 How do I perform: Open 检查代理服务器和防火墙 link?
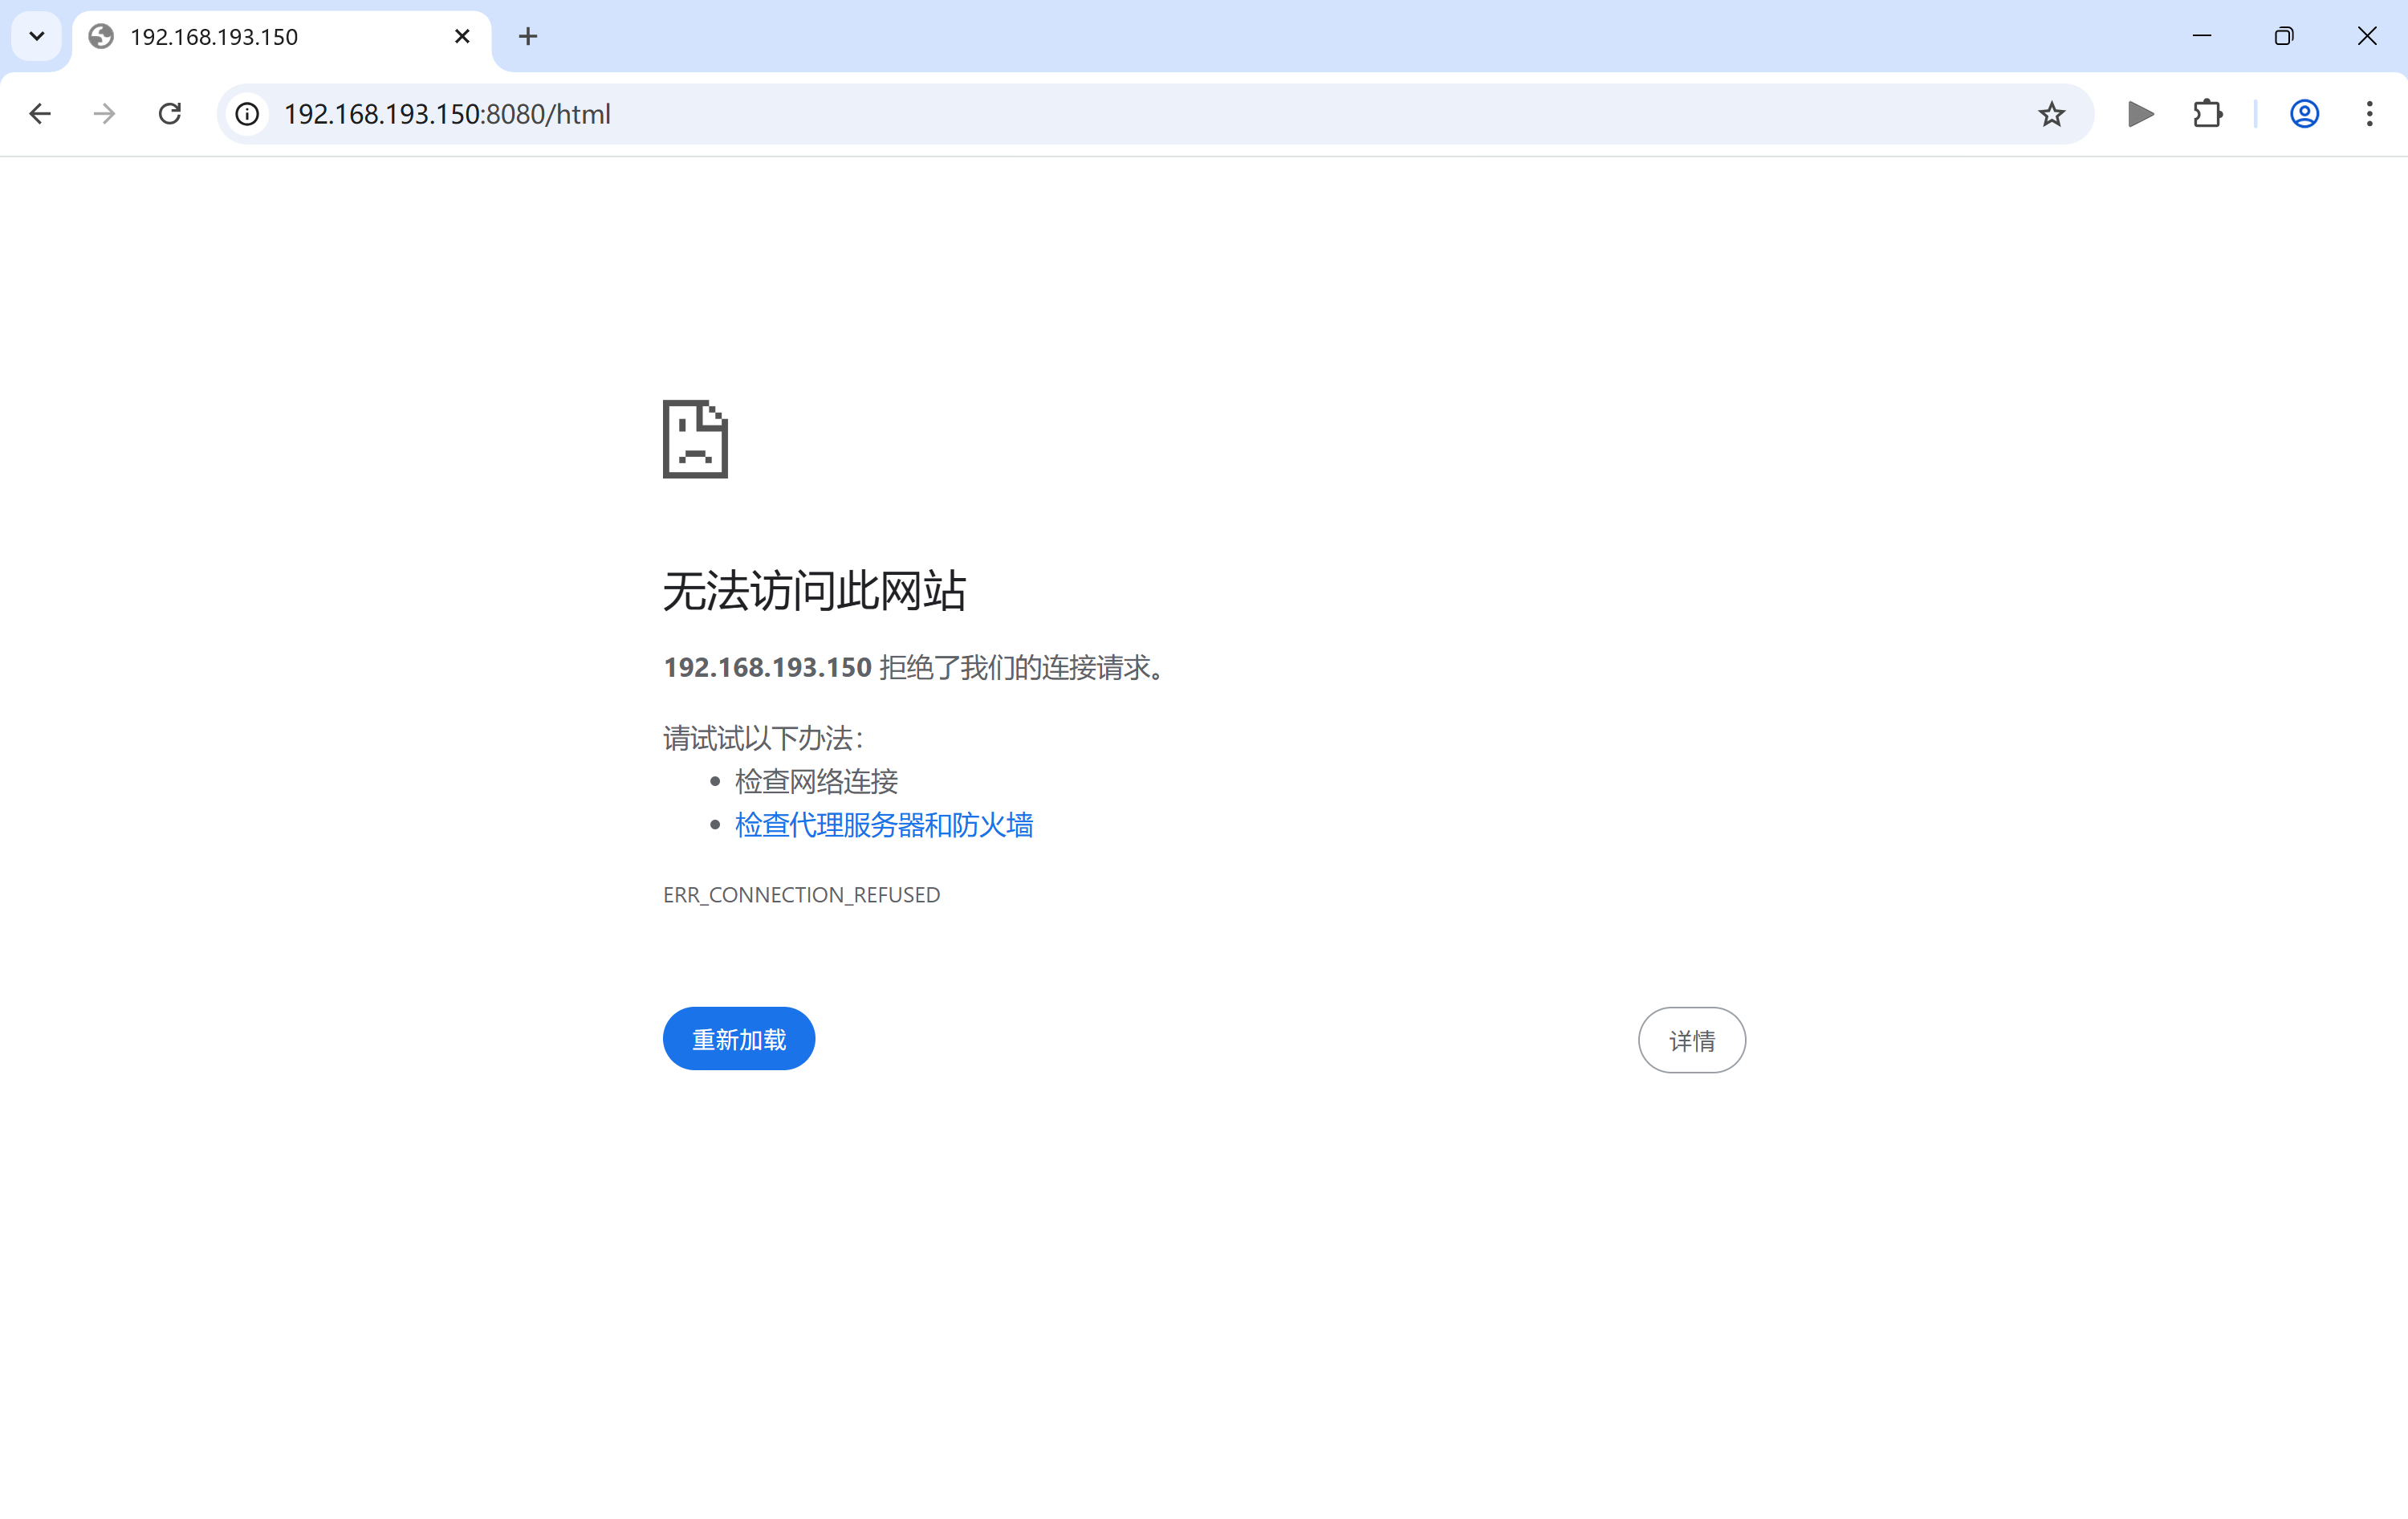tap(884, 825)
